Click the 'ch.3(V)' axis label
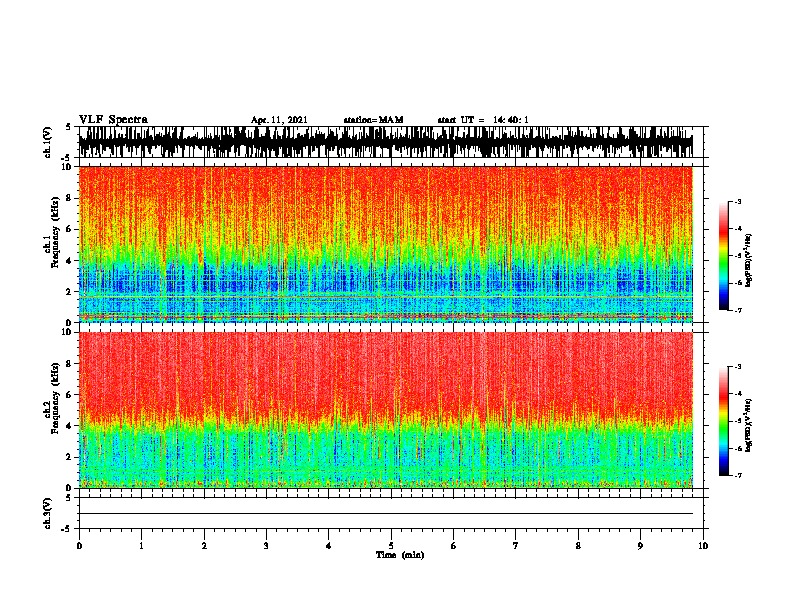This screenshot has width=792, height=612. point(47,514)
